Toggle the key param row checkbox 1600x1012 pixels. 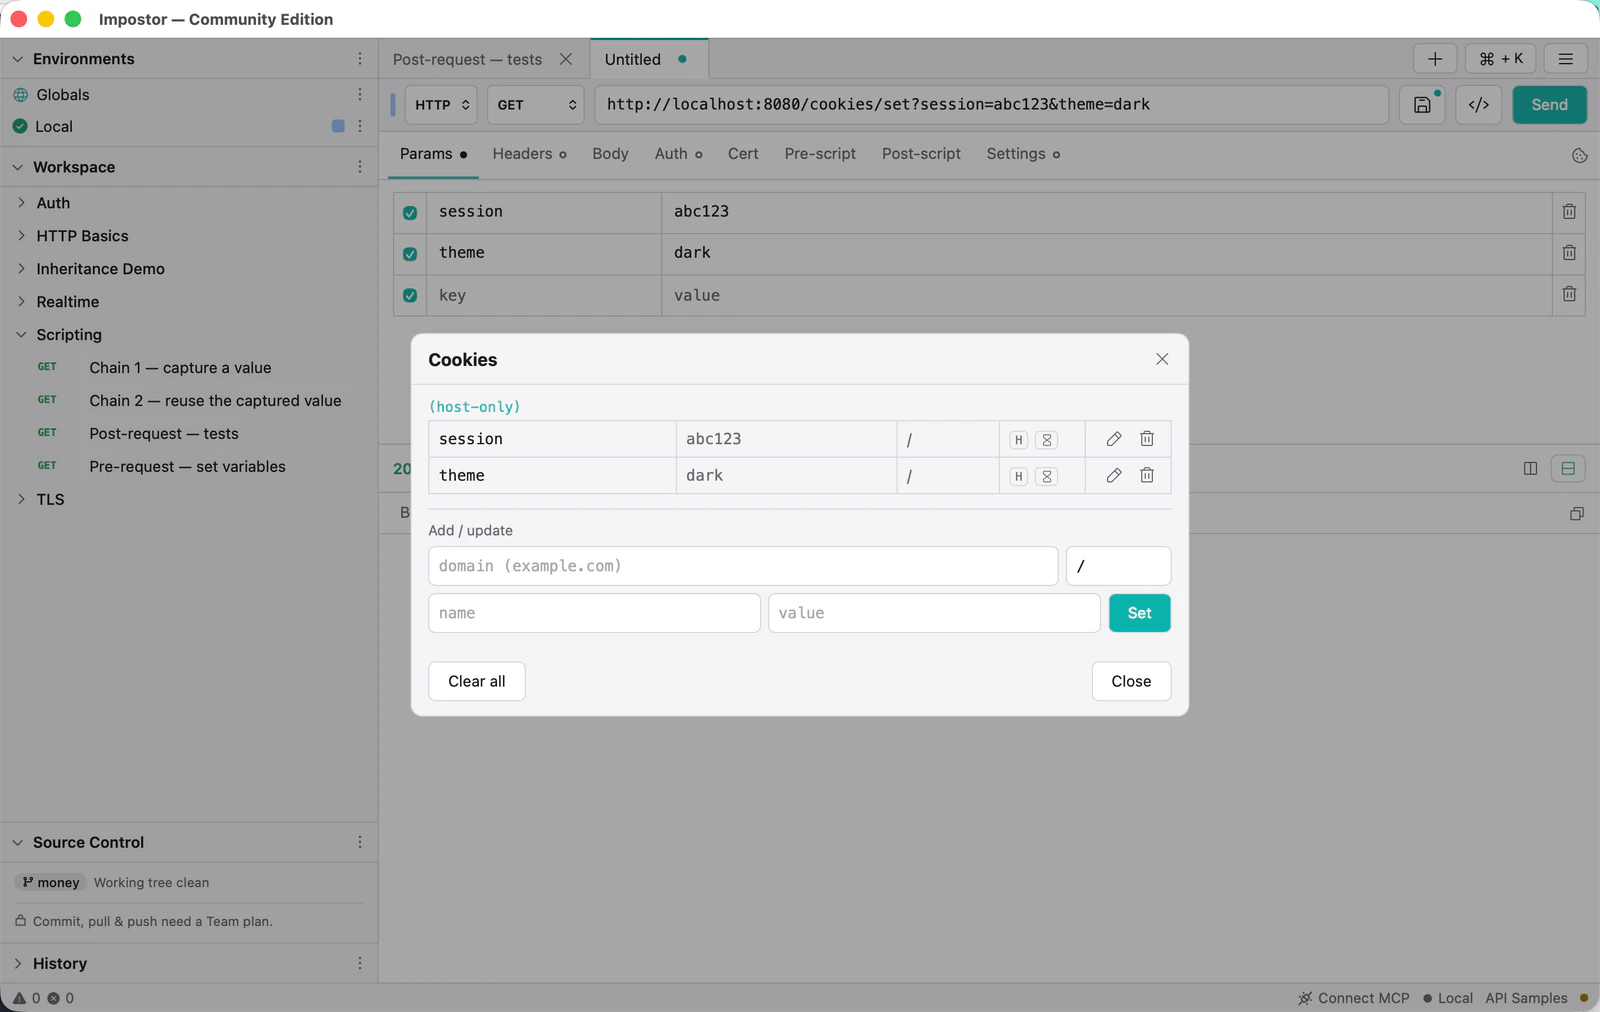coord(410,296)
